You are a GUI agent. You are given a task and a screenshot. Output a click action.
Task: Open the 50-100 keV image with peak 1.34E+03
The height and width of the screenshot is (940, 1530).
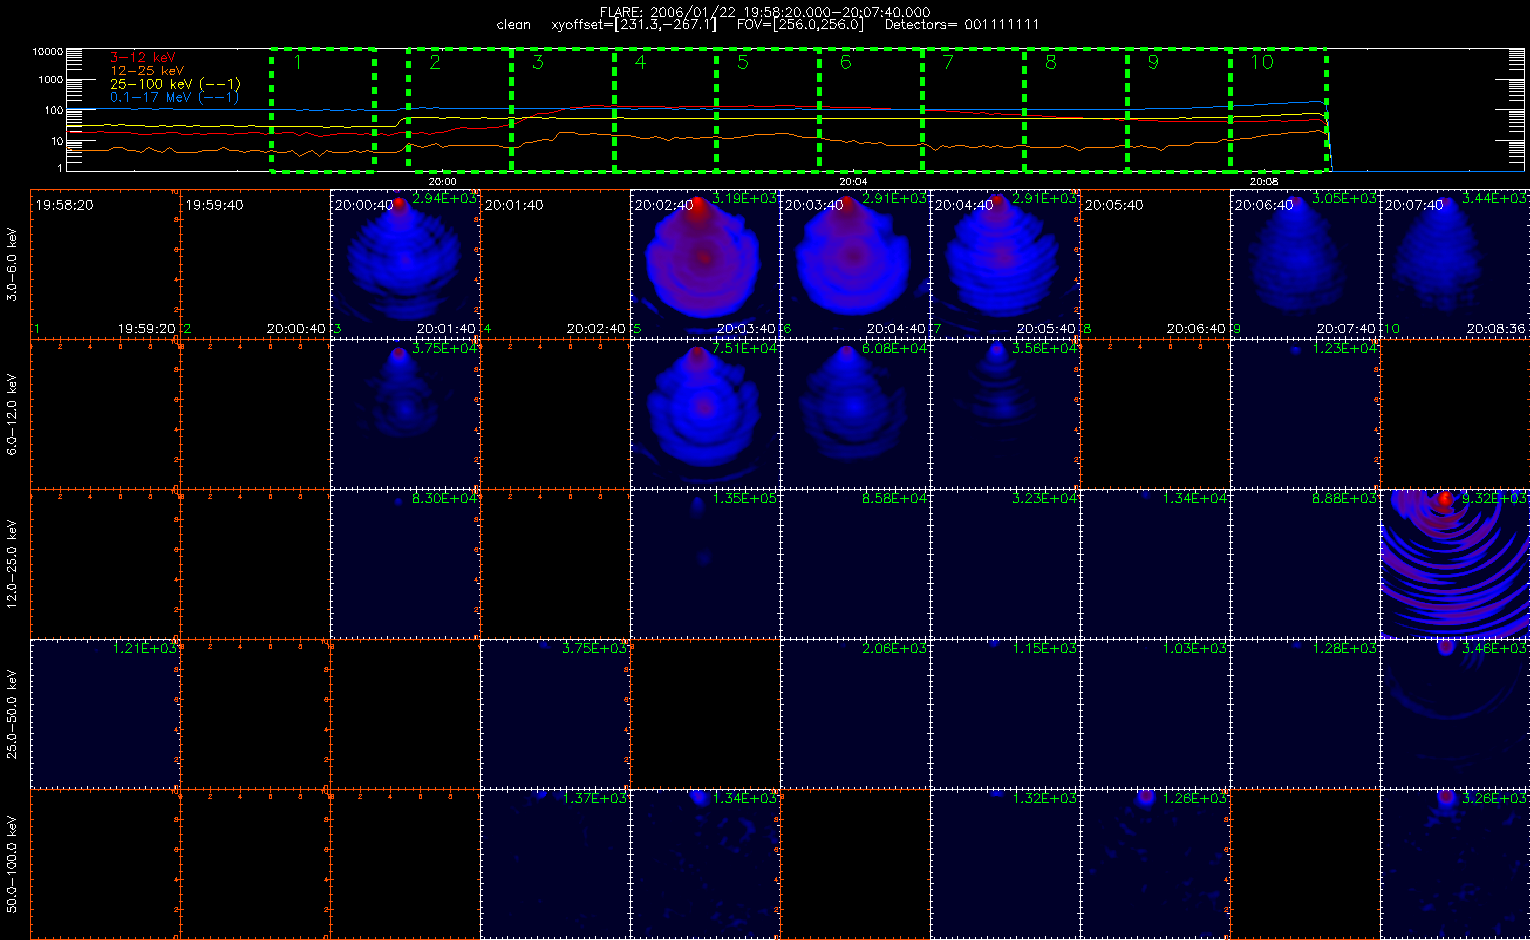(705, 864)
